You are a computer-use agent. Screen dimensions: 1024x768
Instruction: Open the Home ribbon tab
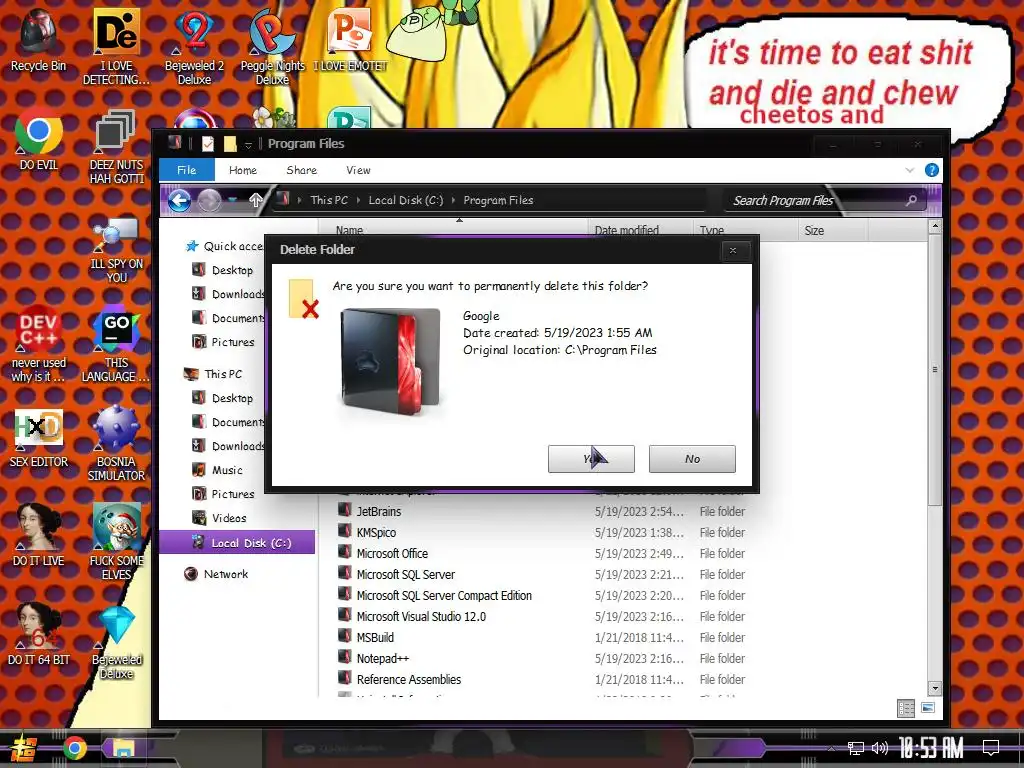click(x=243, y=170)
